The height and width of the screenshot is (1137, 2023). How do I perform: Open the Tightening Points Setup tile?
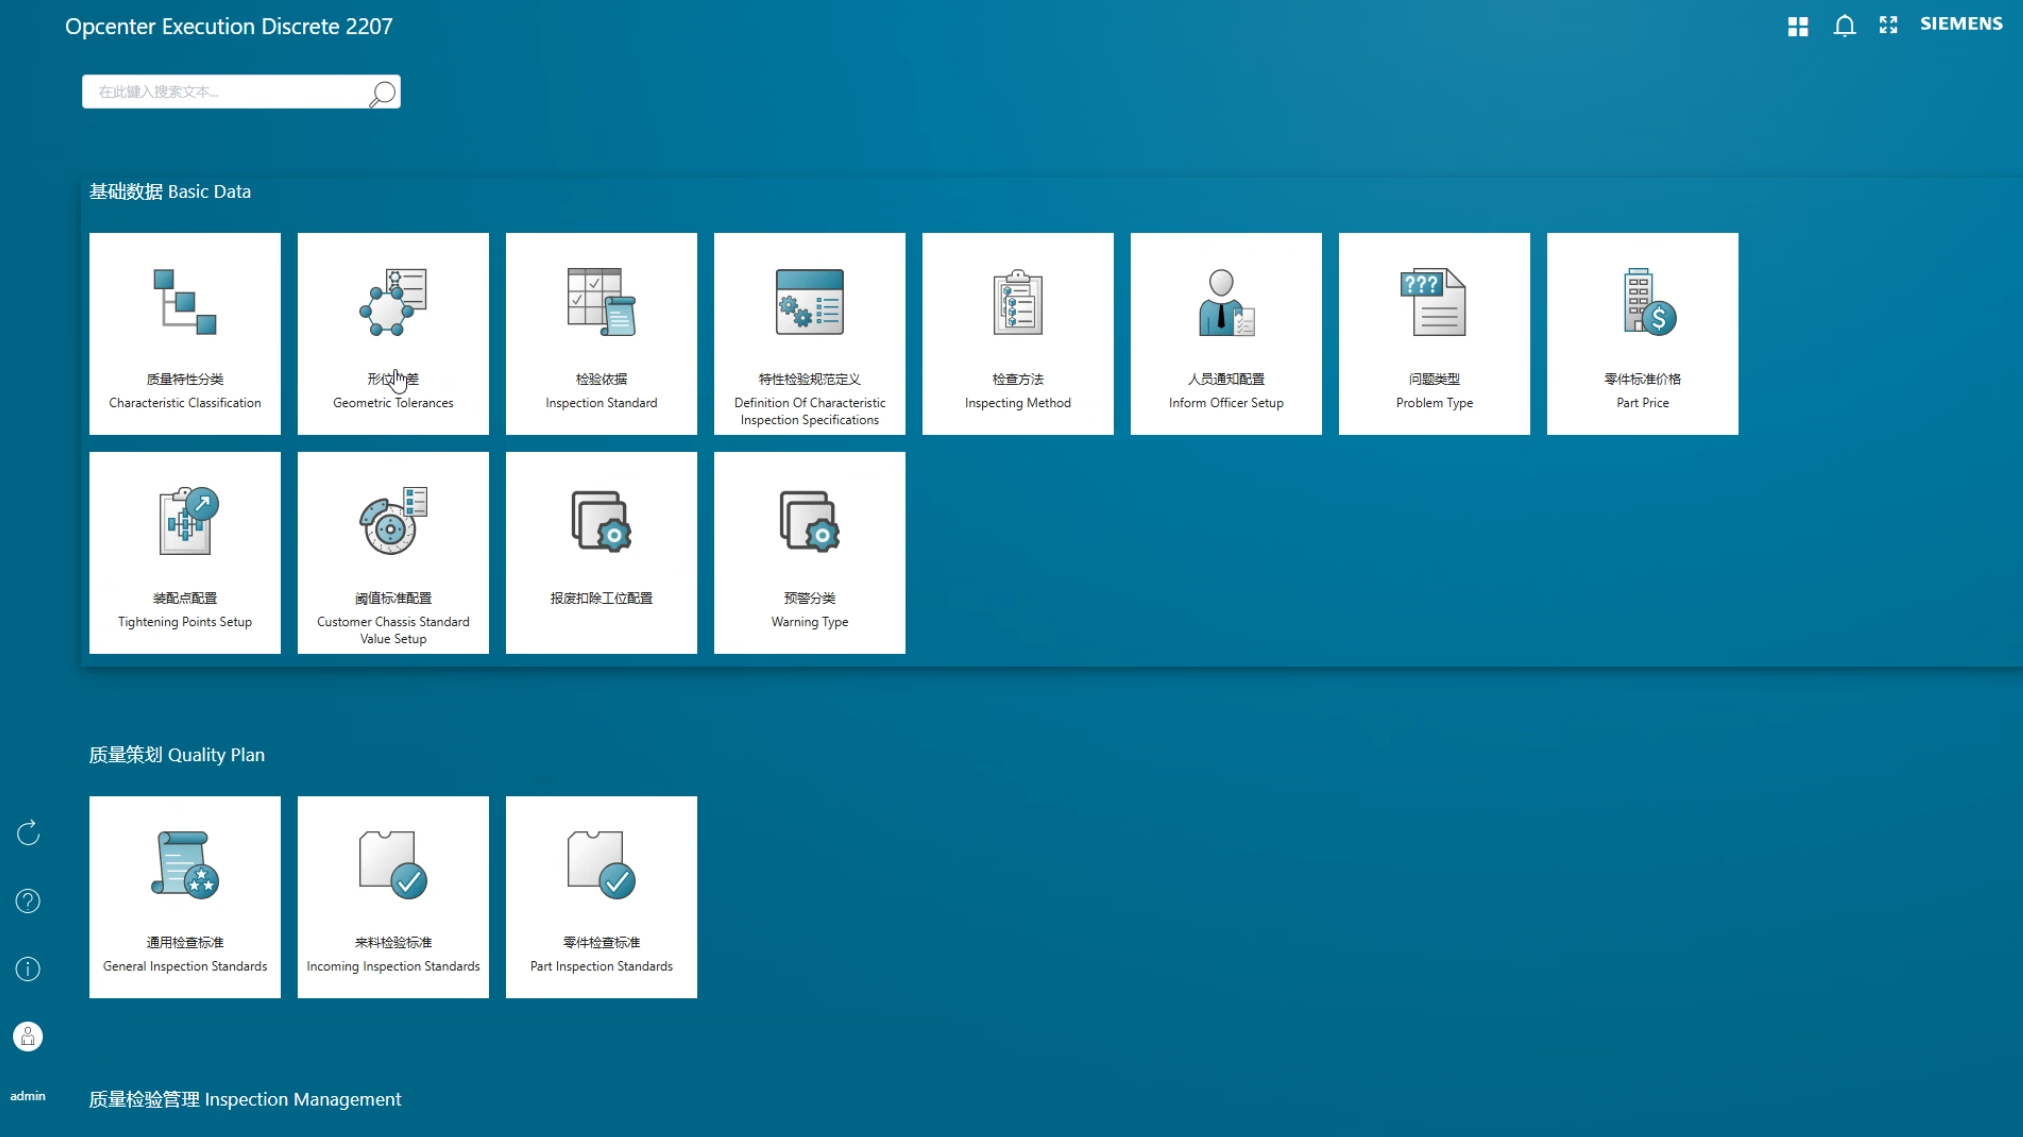185,552
